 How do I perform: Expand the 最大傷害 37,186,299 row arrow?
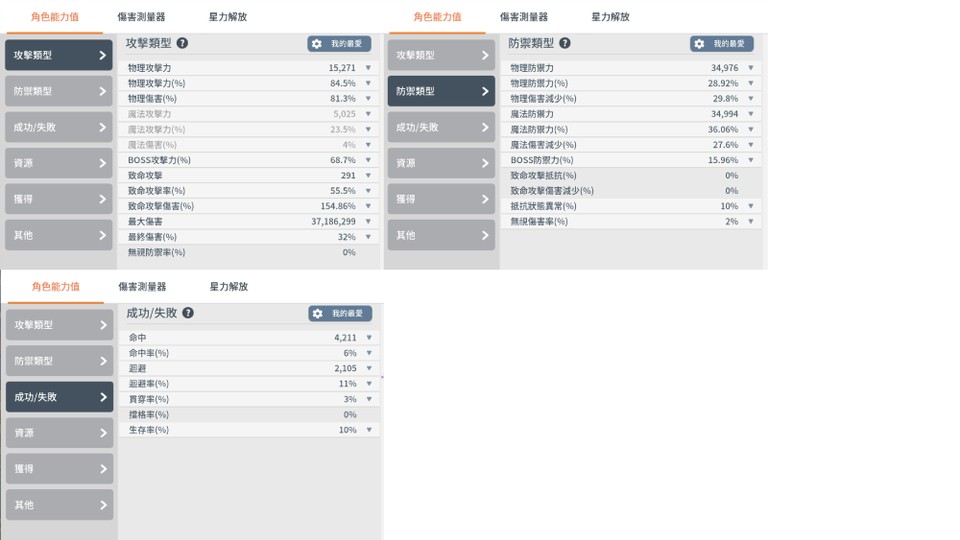(x=368, y=222)
